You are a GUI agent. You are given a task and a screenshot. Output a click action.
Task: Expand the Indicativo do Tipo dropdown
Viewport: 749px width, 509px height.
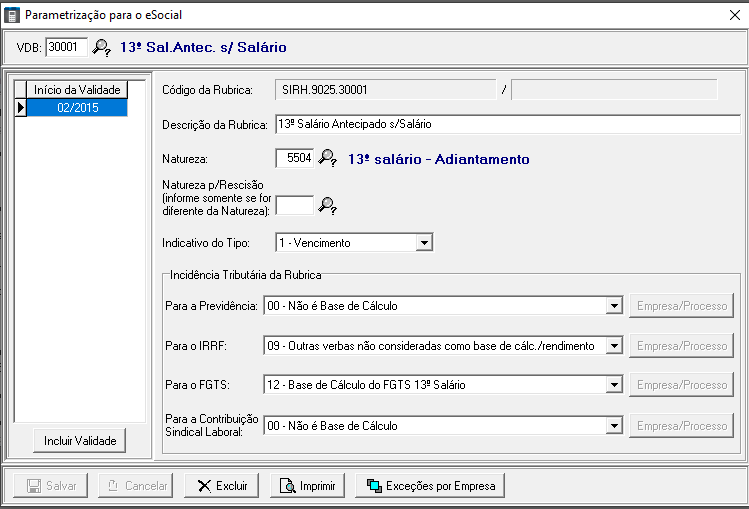pos(424,242)
